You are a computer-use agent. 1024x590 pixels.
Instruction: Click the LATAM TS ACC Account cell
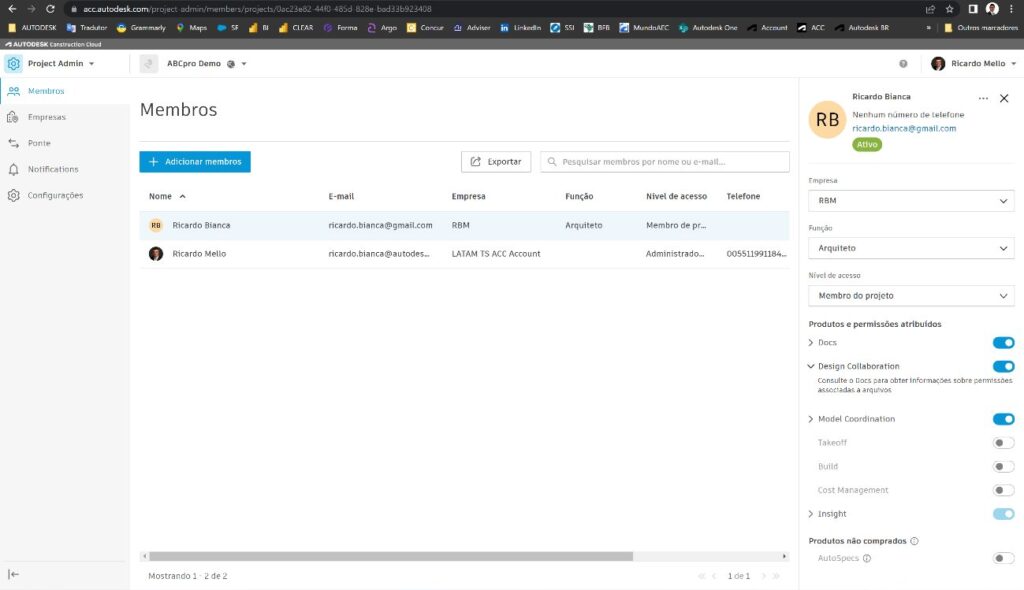point(496,254)
